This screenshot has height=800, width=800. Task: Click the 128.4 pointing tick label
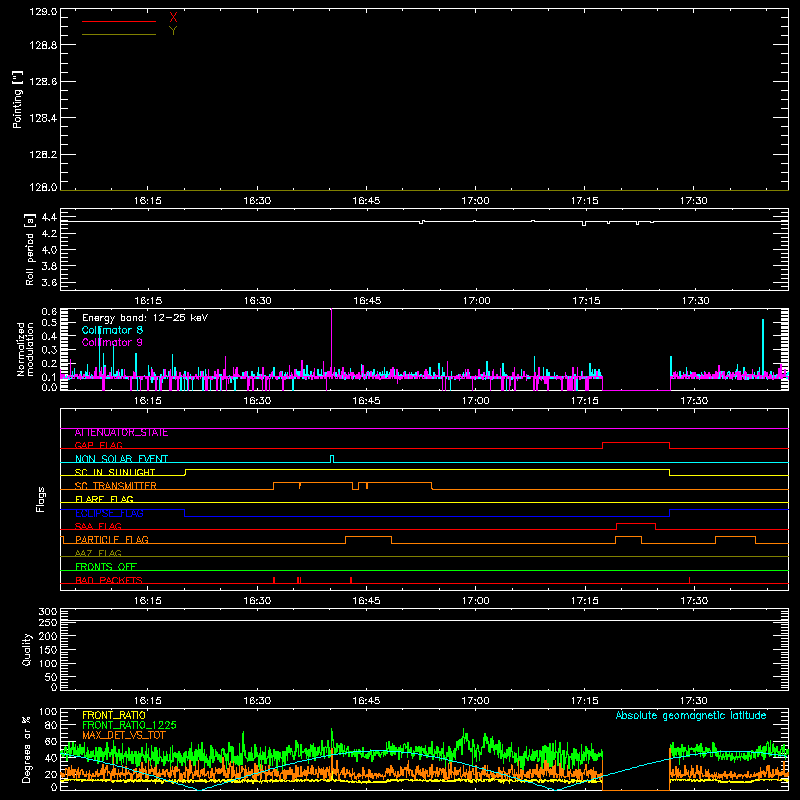tap(43, 118)
